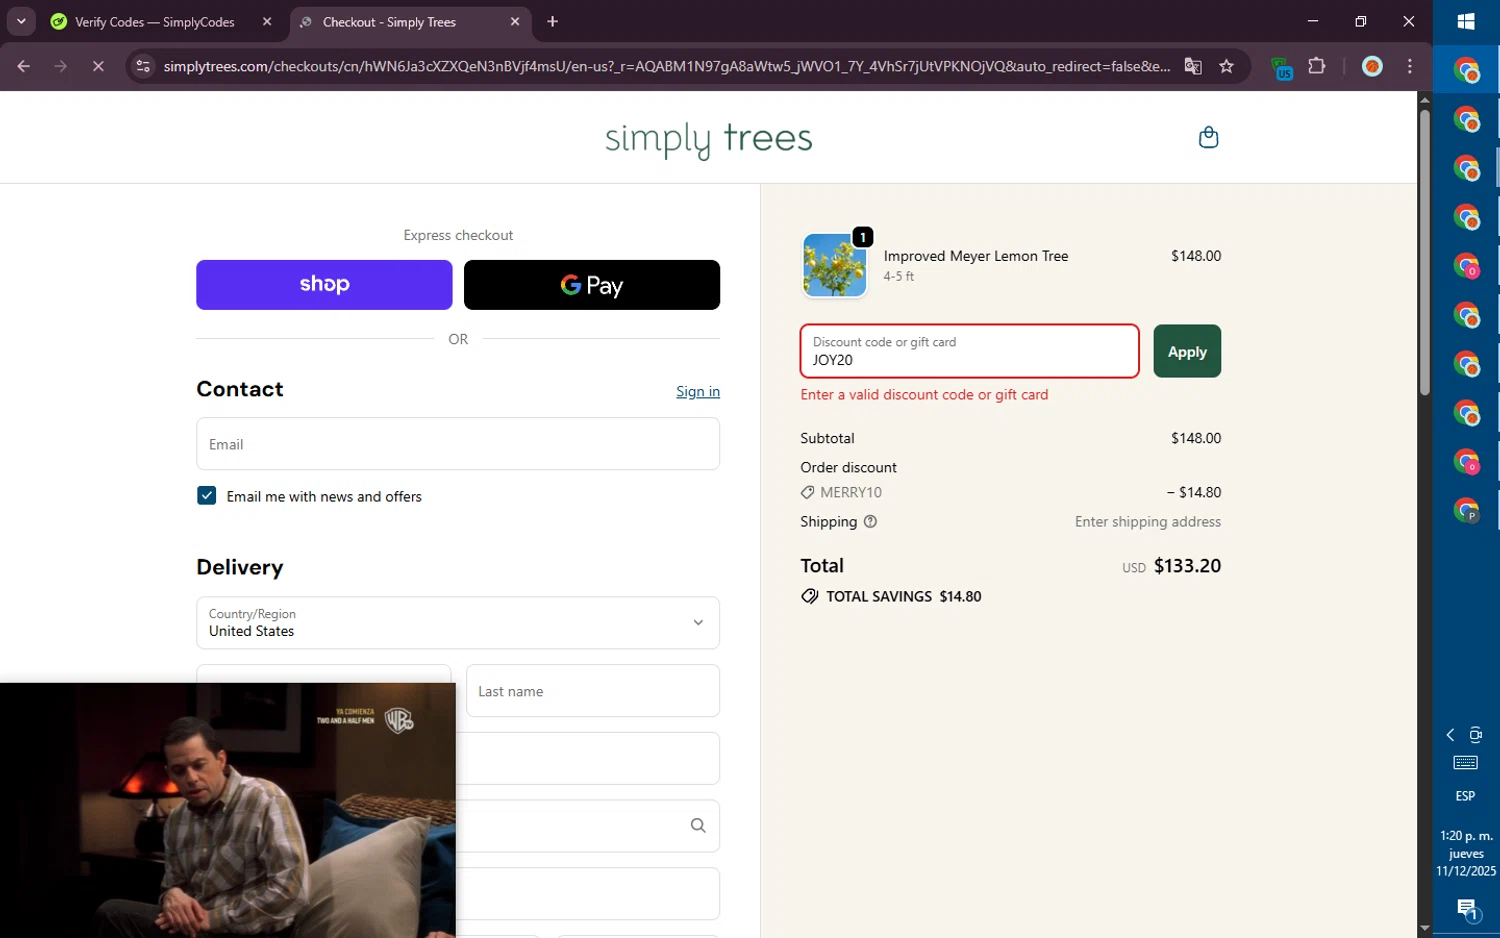Open the green US extension icon

(x=1282, y=67)
